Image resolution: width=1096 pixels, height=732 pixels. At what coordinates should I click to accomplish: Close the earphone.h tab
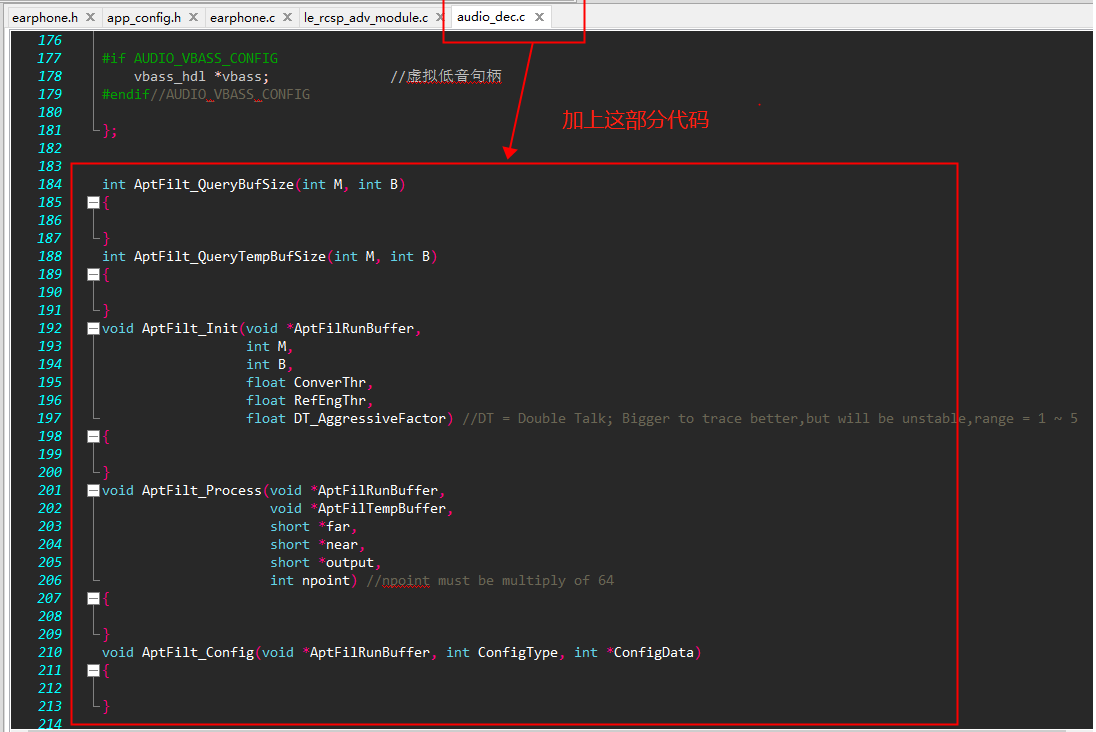(90, 17)
